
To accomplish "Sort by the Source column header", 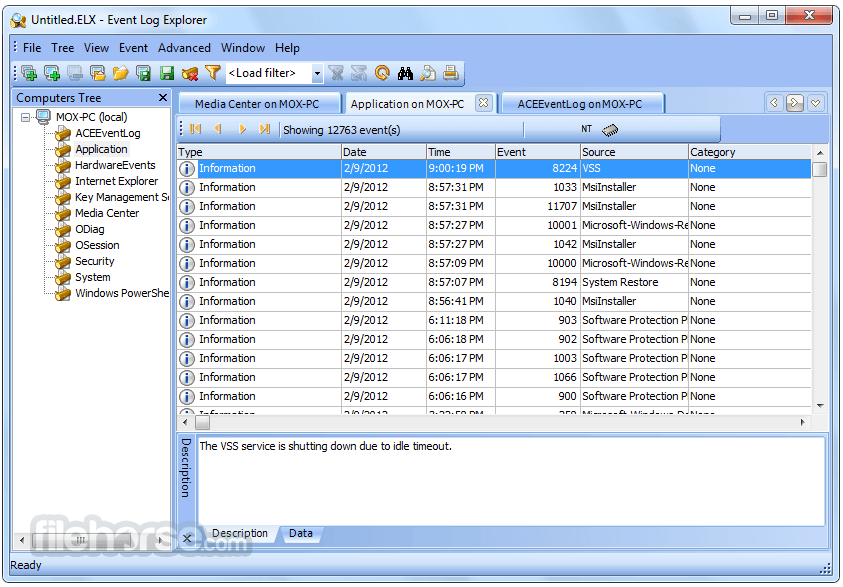I will 634,152.
